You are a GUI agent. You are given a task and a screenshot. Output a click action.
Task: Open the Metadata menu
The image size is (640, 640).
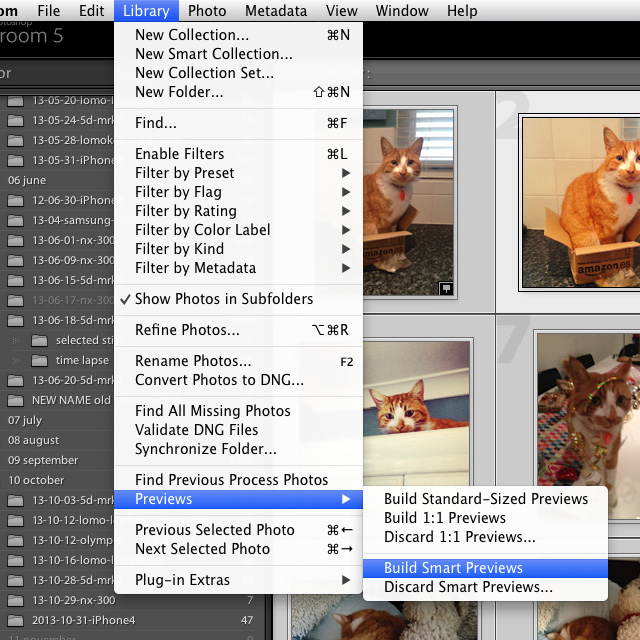click(276, 11)
